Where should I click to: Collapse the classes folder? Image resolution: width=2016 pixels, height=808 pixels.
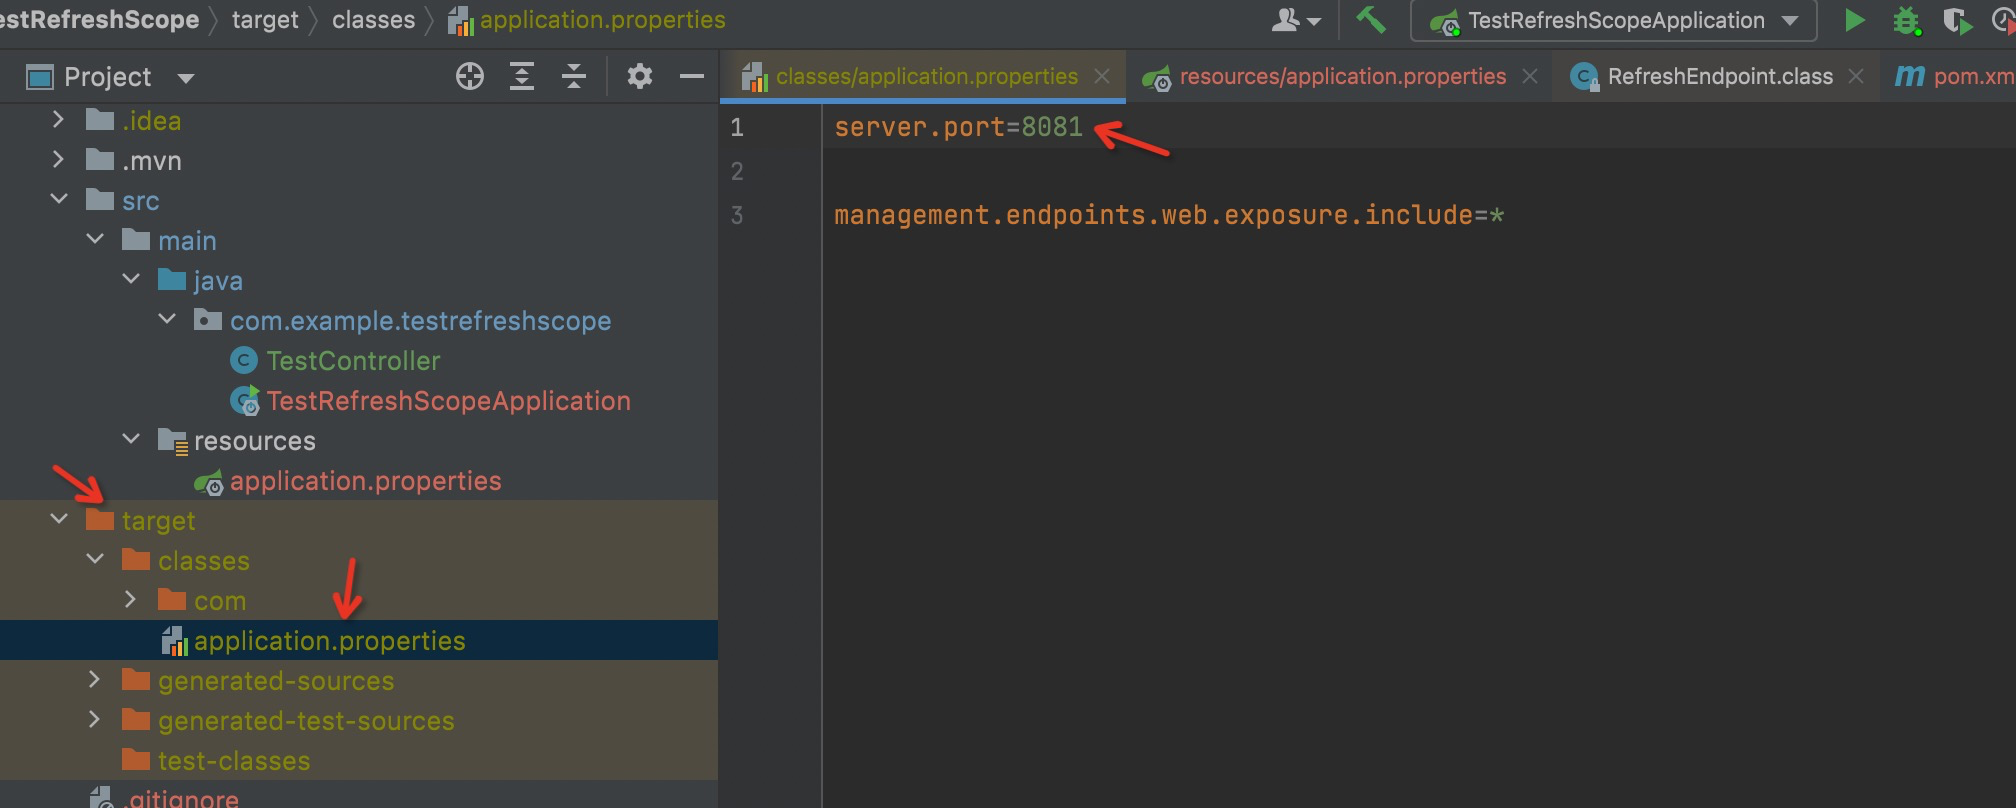tap(95, 560)
